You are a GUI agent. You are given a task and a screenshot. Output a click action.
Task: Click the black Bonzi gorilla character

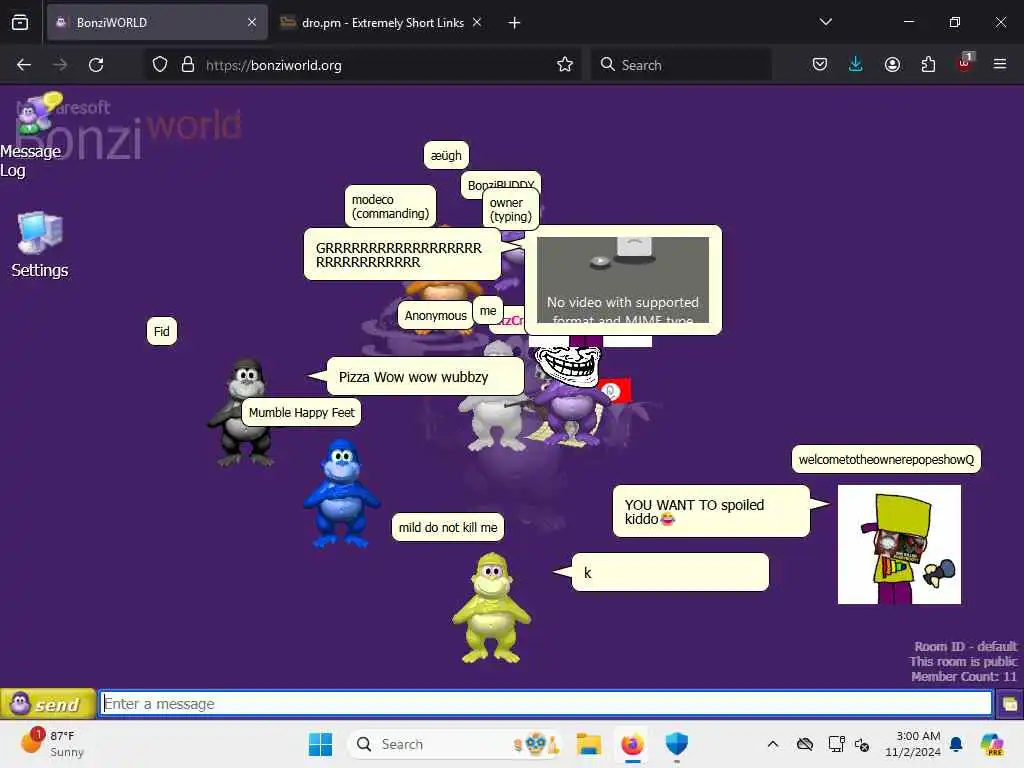pyautogui.click(x=242, y=412)
